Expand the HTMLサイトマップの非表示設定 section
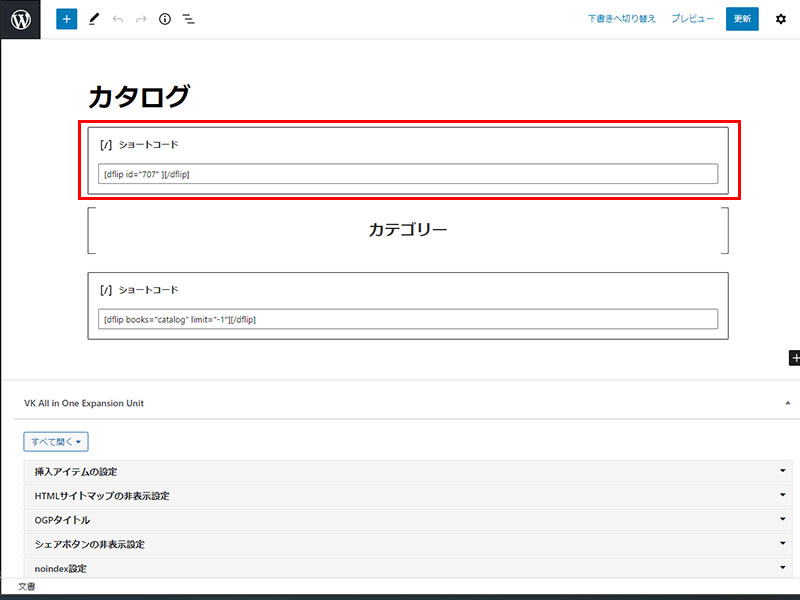The image size is (800, 600). coord(406,495)
